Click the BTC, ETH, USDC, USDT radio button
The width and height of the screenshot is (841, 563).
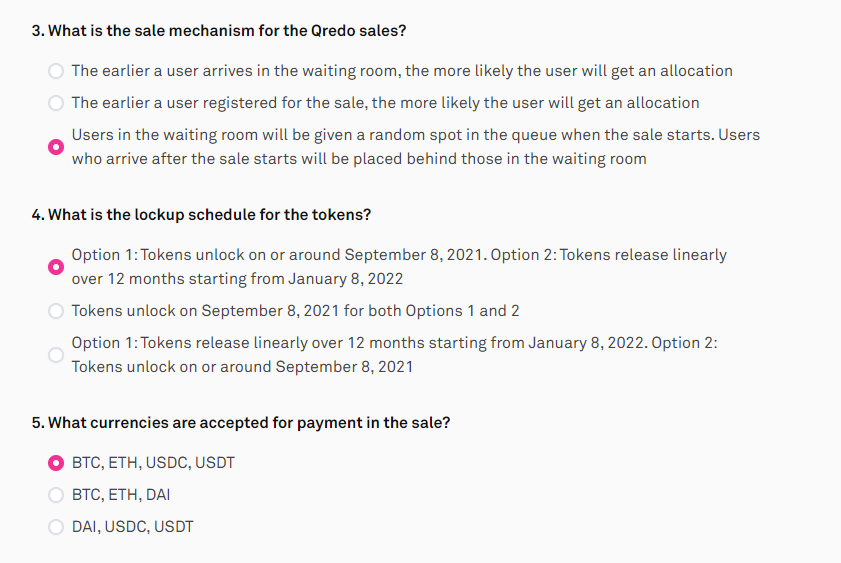click(57, 463)
